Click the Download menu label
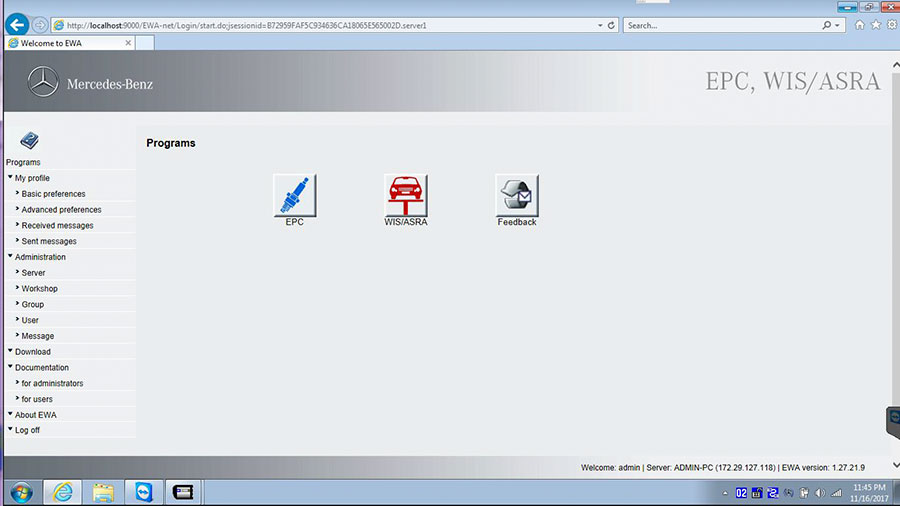 (x=33, y=352)
